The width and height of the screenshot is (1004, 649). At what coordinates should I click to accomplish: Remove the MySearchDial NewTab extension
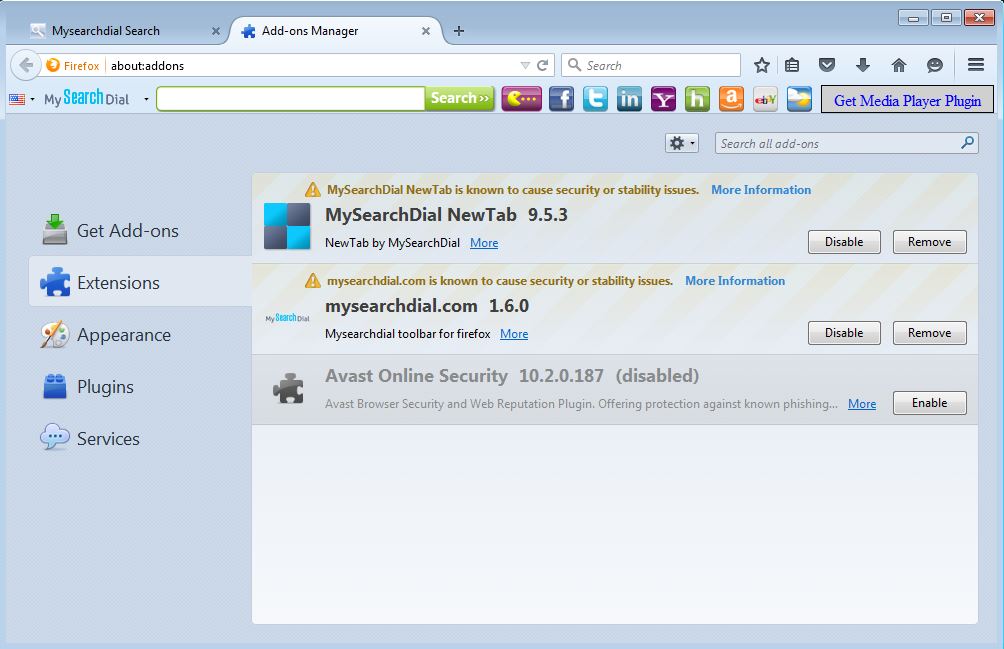[929, 242]
